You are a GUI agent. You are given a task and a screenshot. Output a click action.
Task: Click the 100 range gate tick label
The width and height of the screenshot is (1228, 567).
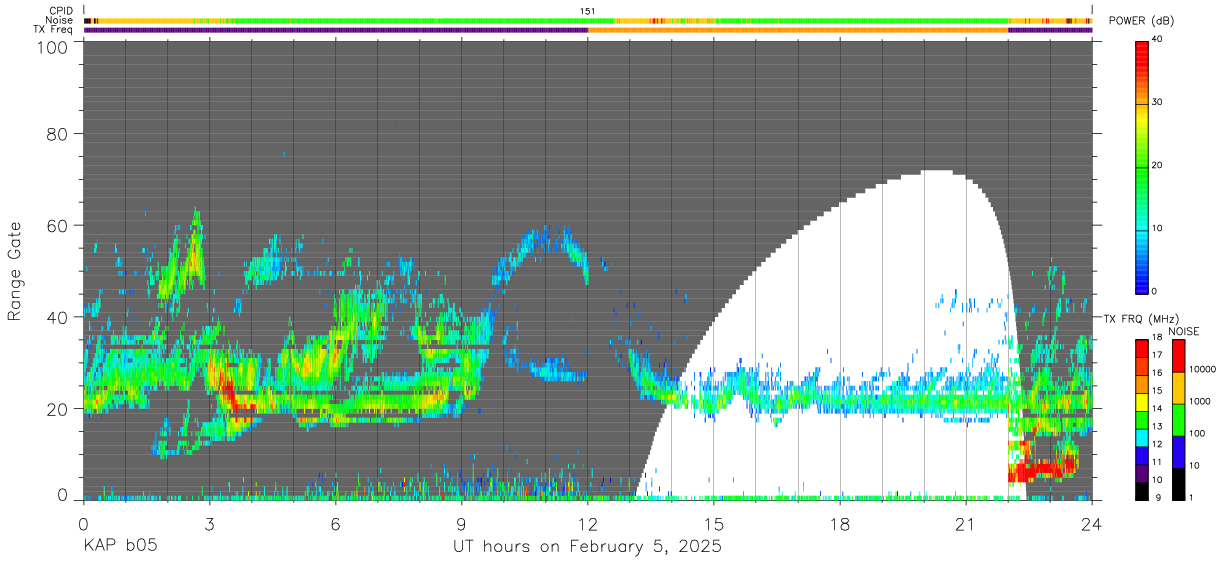point(53,47)
